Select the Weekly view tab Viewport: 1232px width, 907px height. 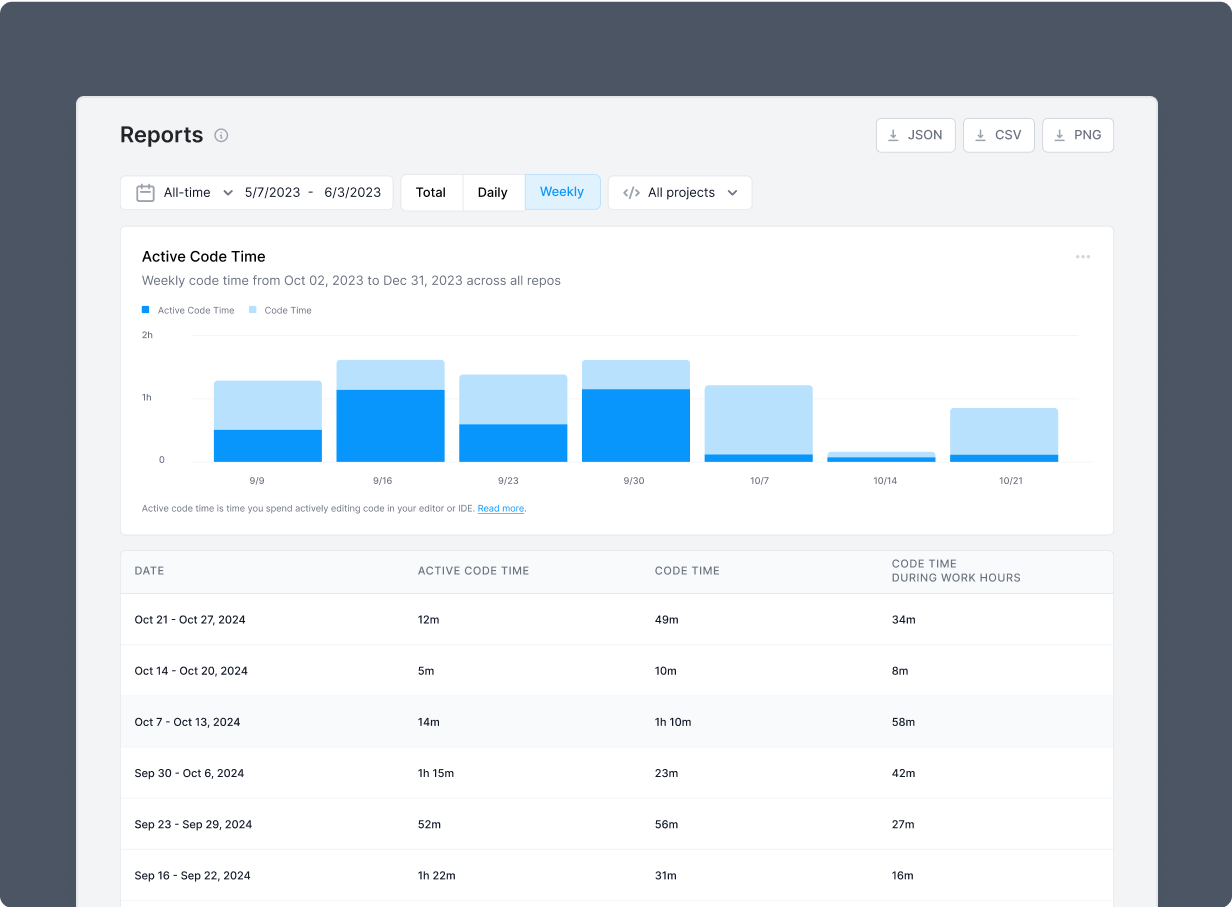point(562,192)
